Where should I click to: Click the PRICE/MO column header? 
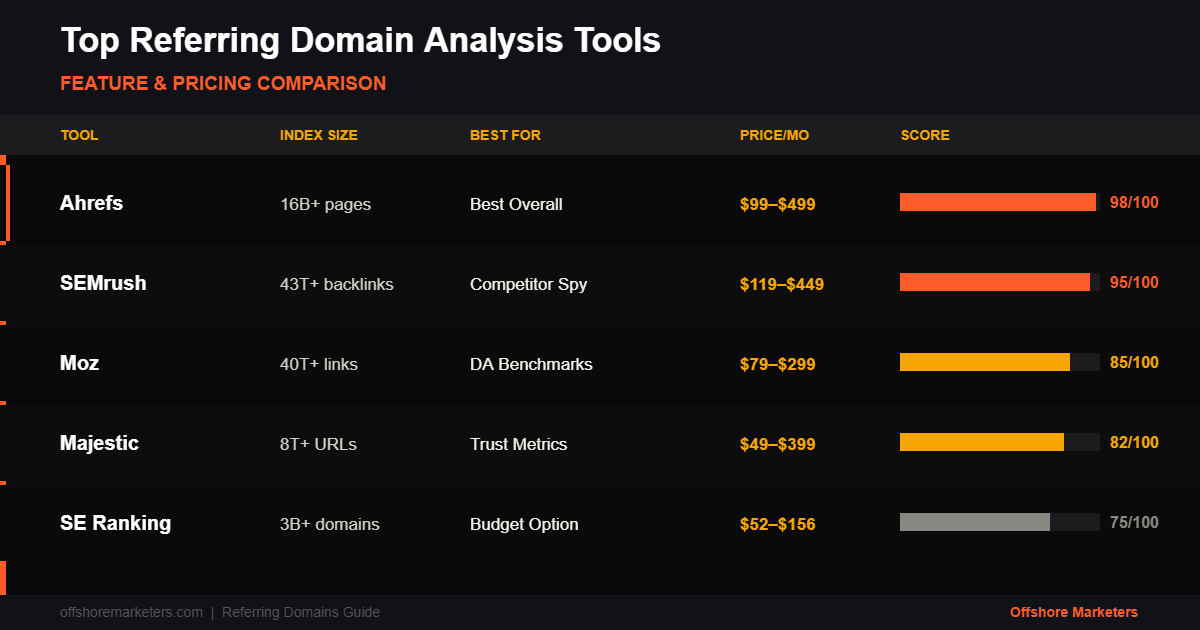(776, 135)
